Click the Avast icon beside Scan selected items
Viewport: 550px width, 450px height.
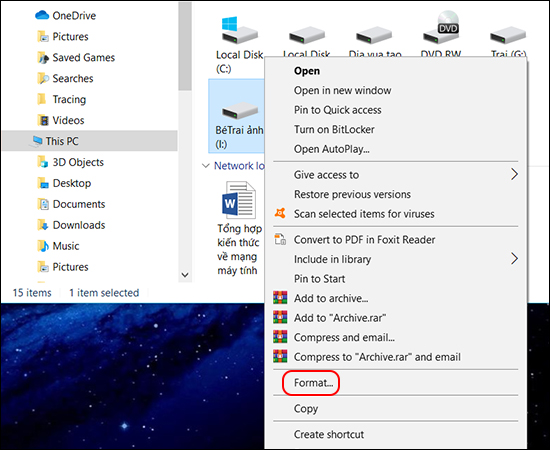[x=280, y=213]
